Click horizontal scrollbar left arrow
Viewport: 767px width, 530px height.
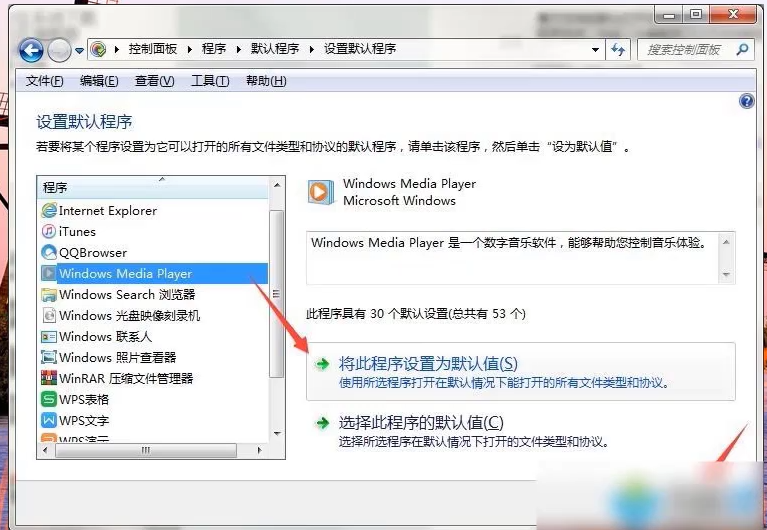[45, 450]
